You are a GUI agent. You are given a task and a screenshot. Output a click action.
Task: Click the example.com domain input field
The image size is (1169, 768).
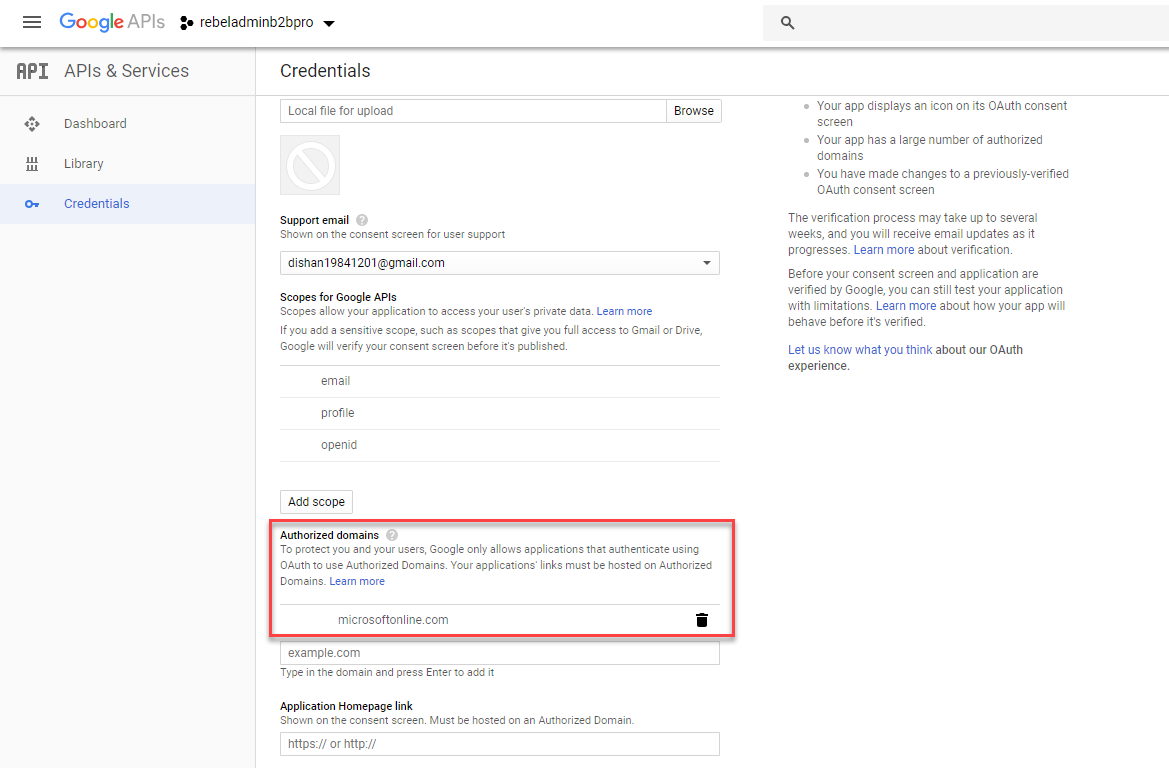[500, 653]
